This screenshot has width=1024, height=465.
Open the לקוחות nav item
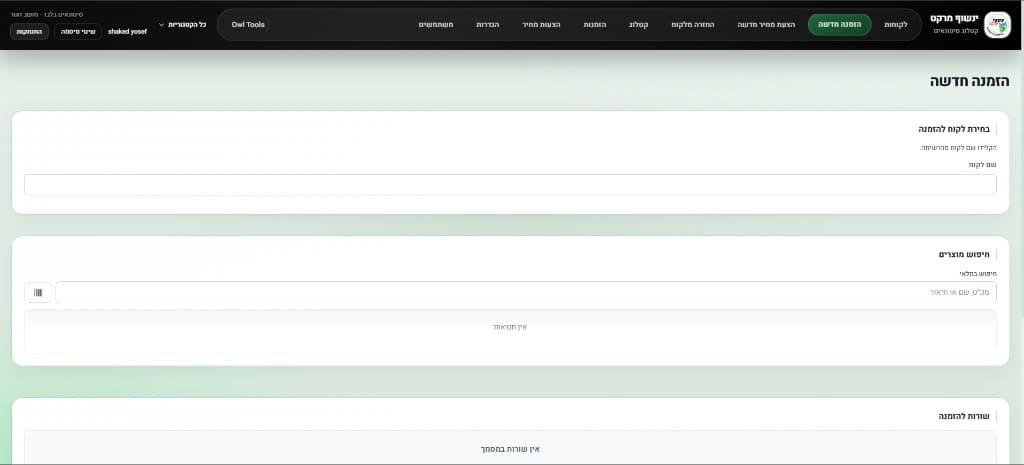(895, 25)
